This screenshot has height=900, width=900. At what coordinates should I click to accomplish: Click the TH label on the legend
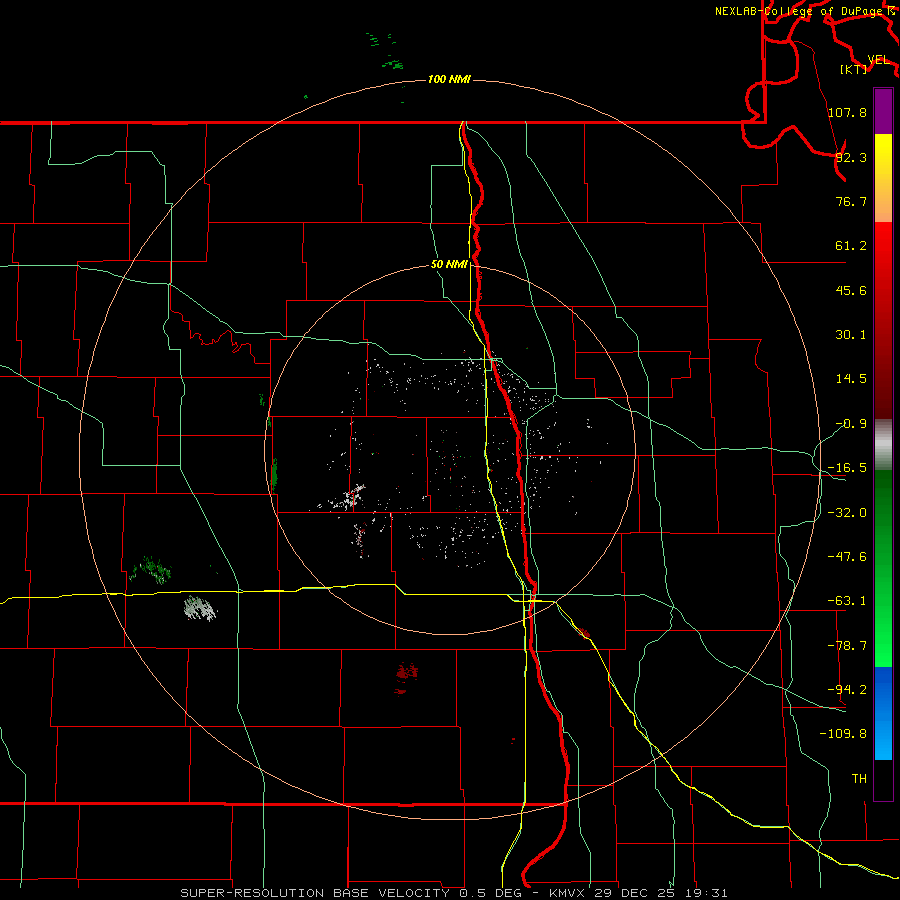(x=859, y=779)
